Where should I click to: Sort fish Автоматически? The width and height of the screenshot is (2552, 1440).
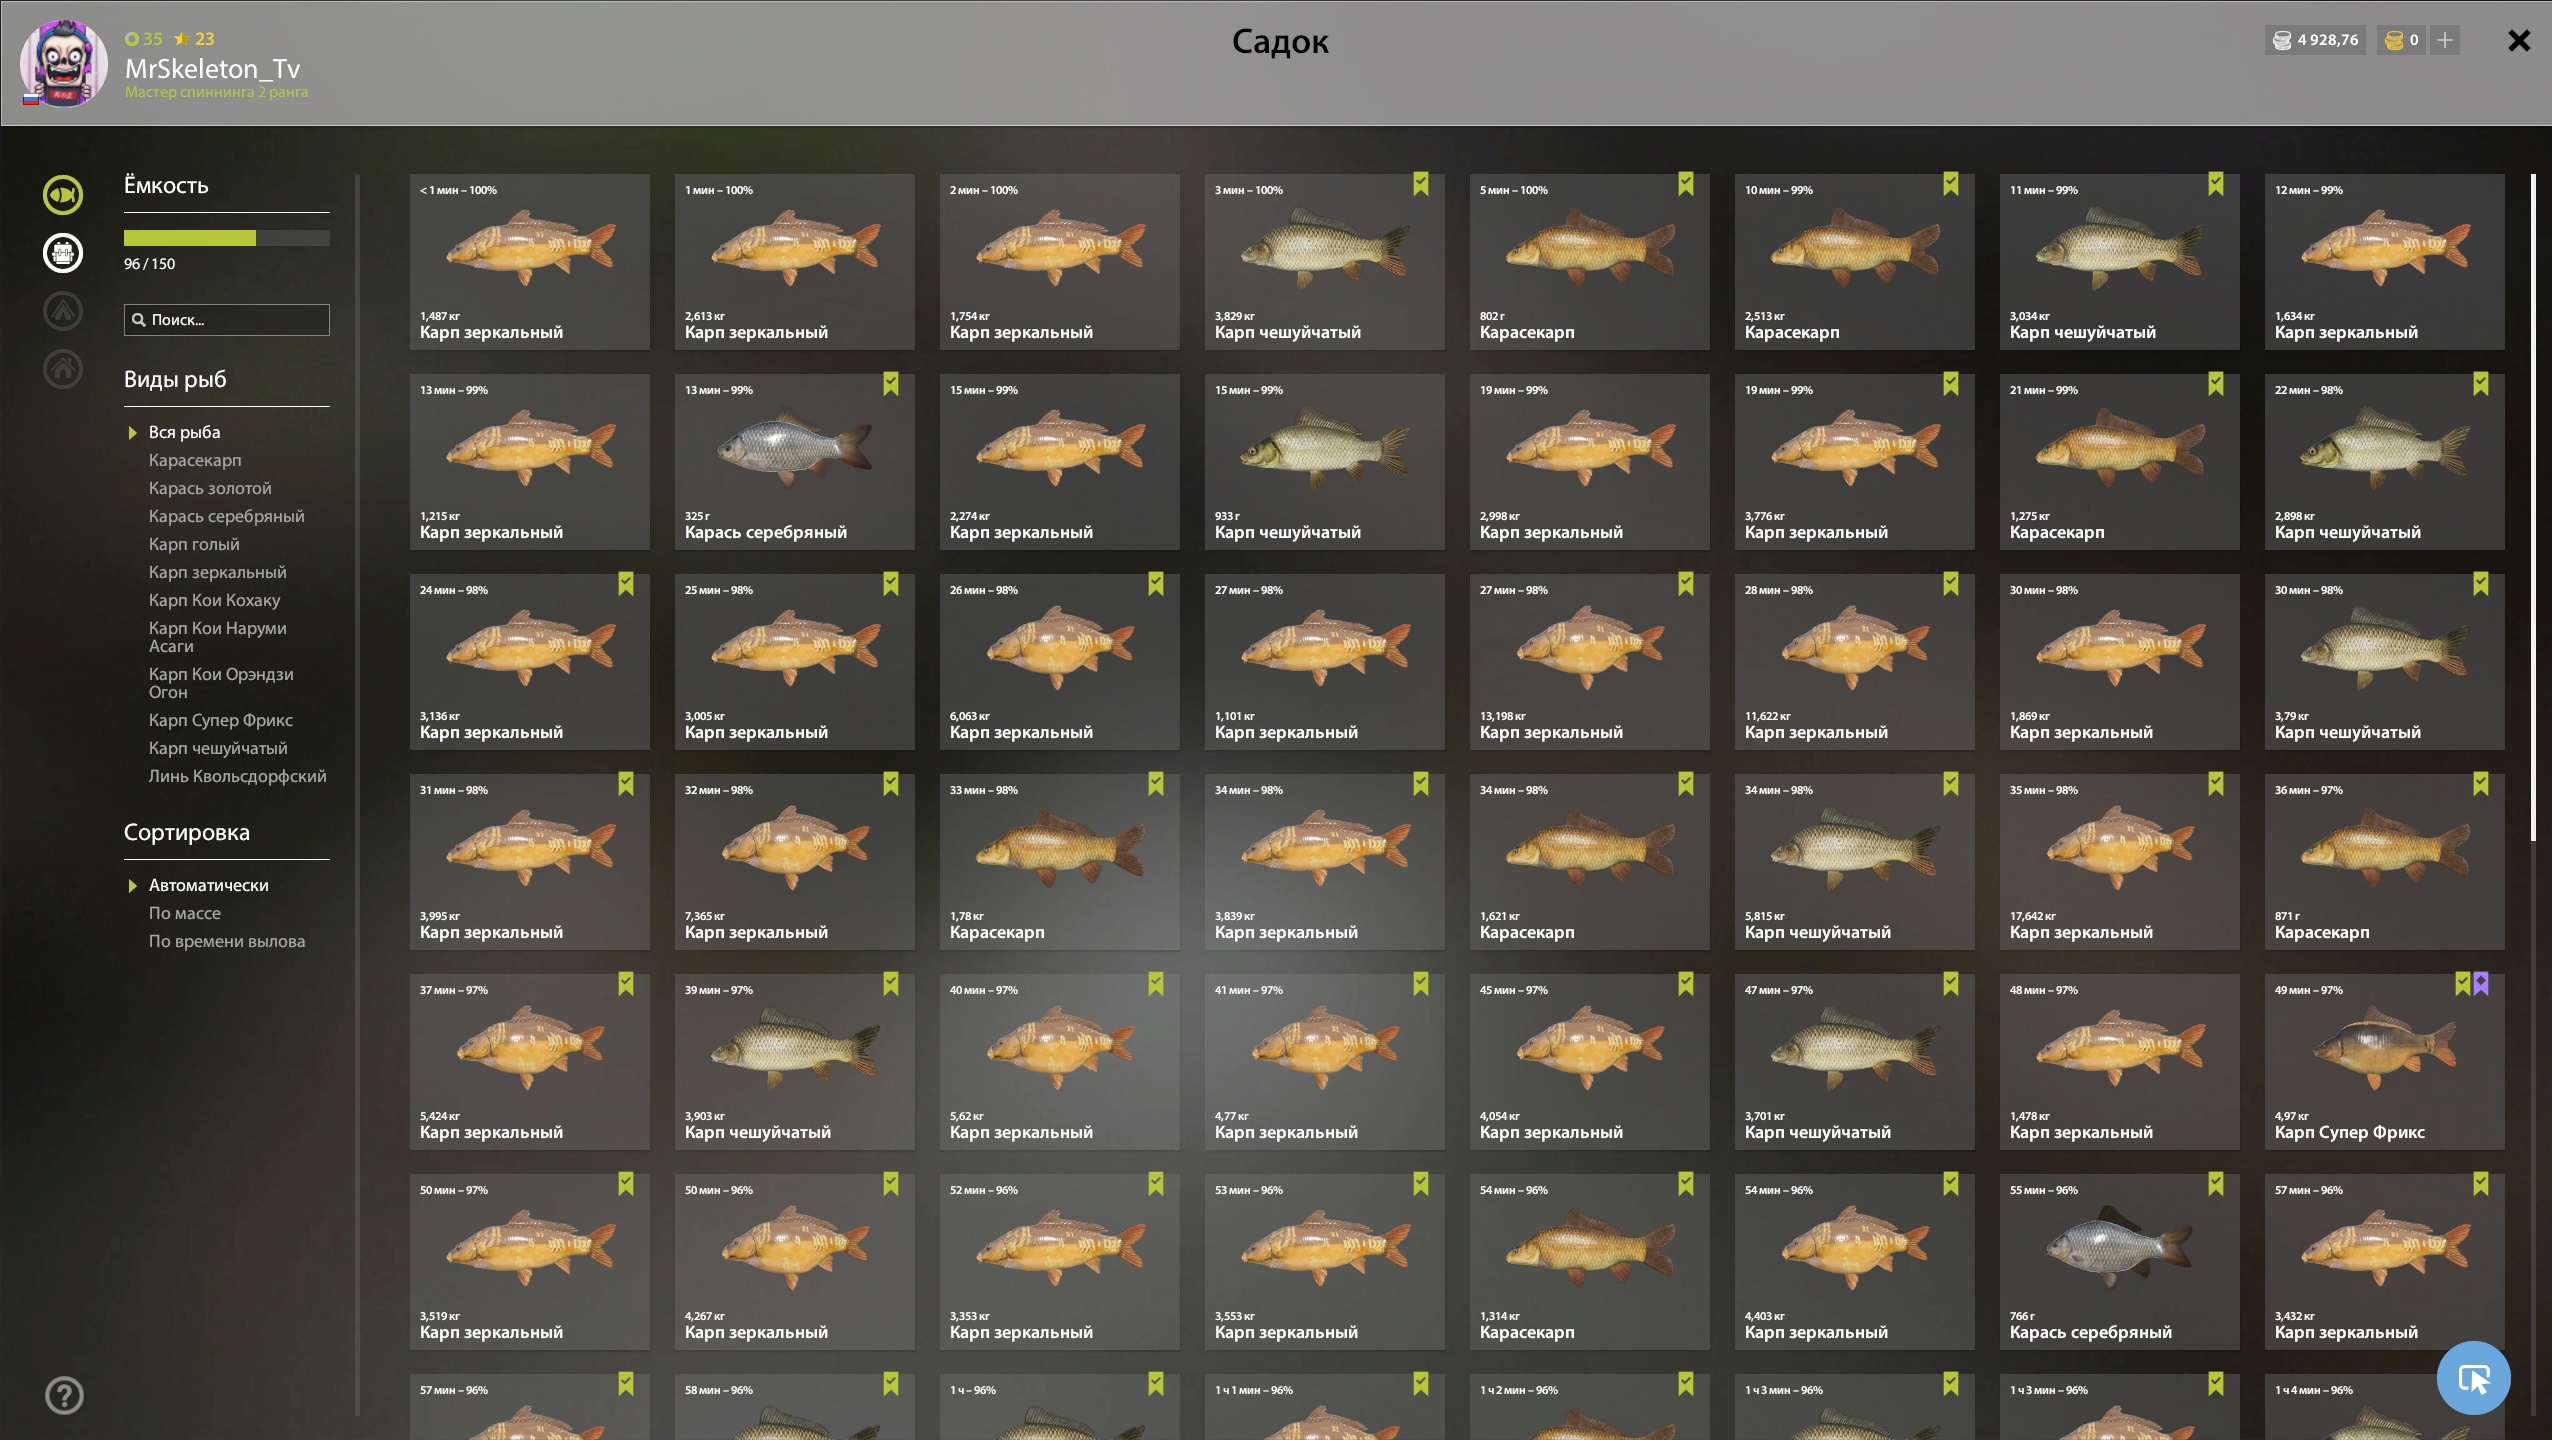point(209,885)
